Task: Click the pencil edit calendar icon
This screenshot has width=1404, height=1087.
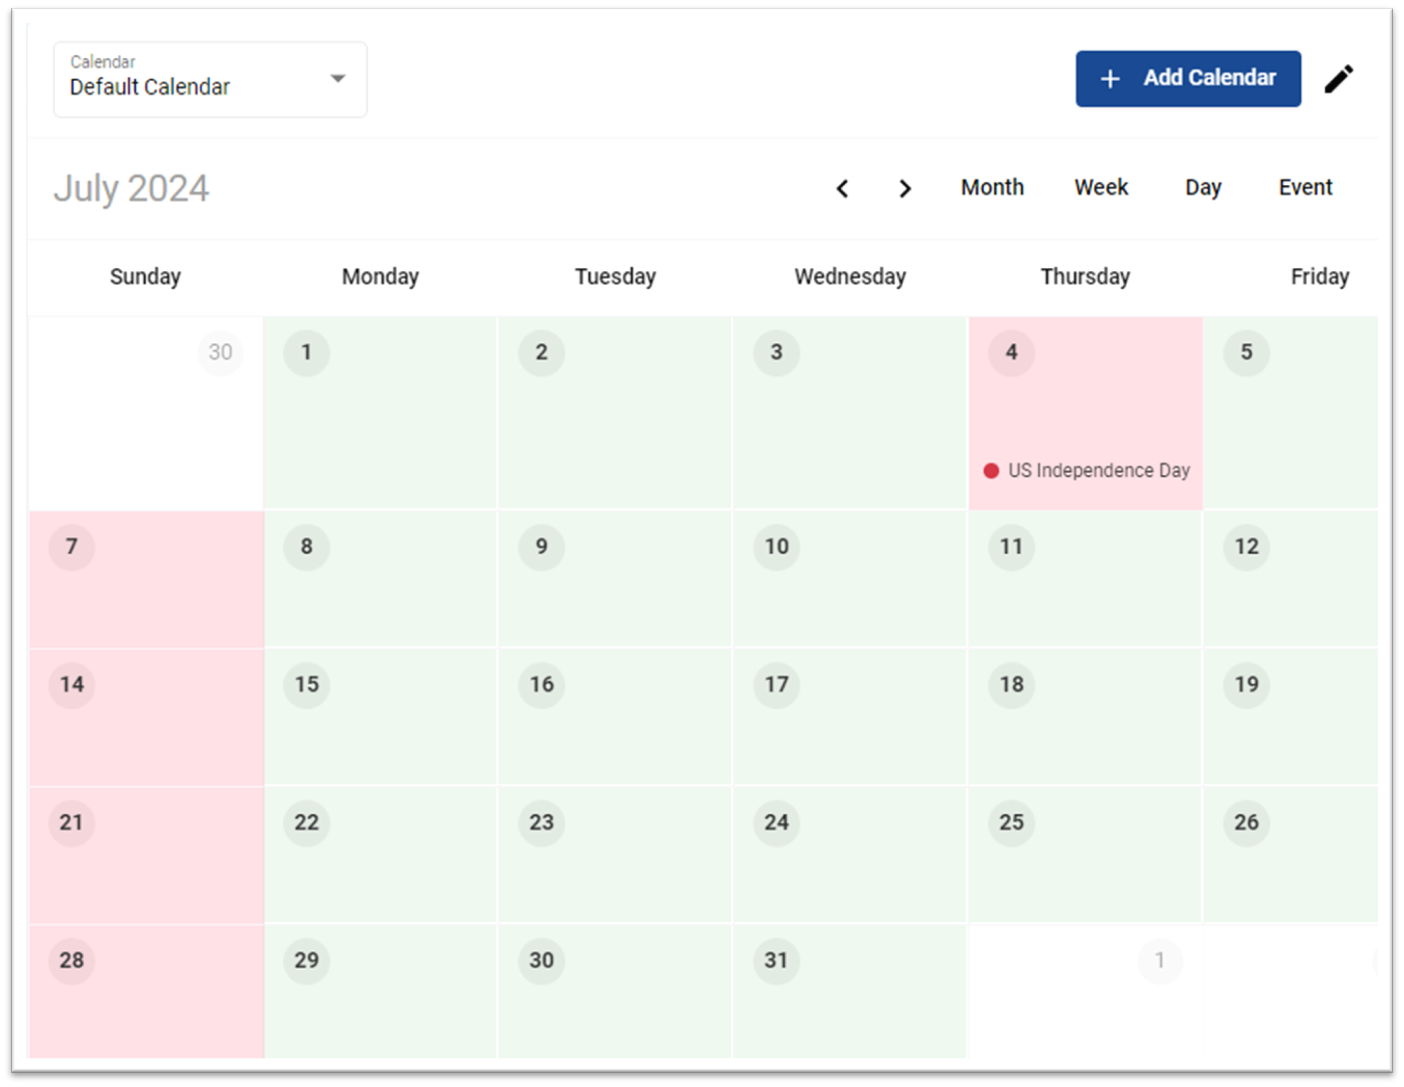Action: (x=1339, y=79)
